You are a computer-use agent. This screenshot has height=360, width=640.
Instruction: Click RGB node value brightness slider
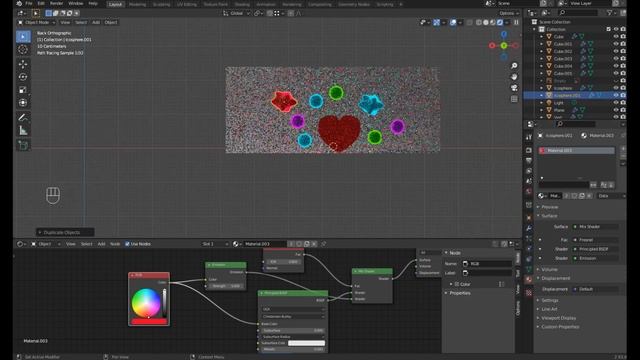tap(164, 303)
